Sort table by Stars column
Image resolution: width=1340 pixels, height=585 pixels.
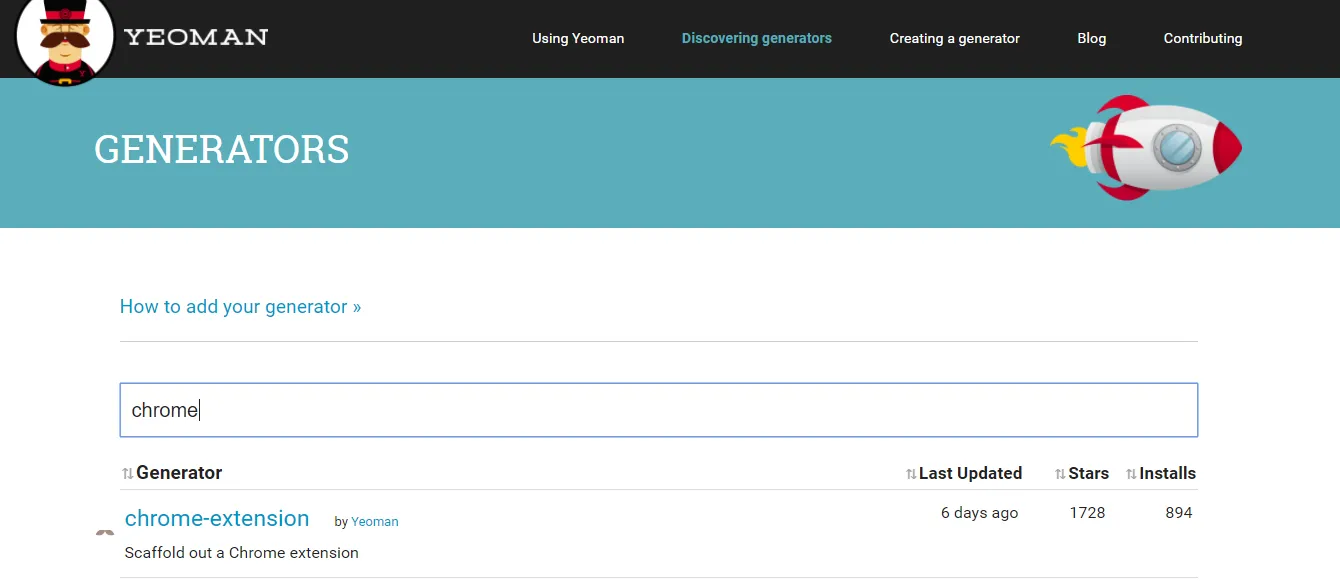(x=1088, y=473)
